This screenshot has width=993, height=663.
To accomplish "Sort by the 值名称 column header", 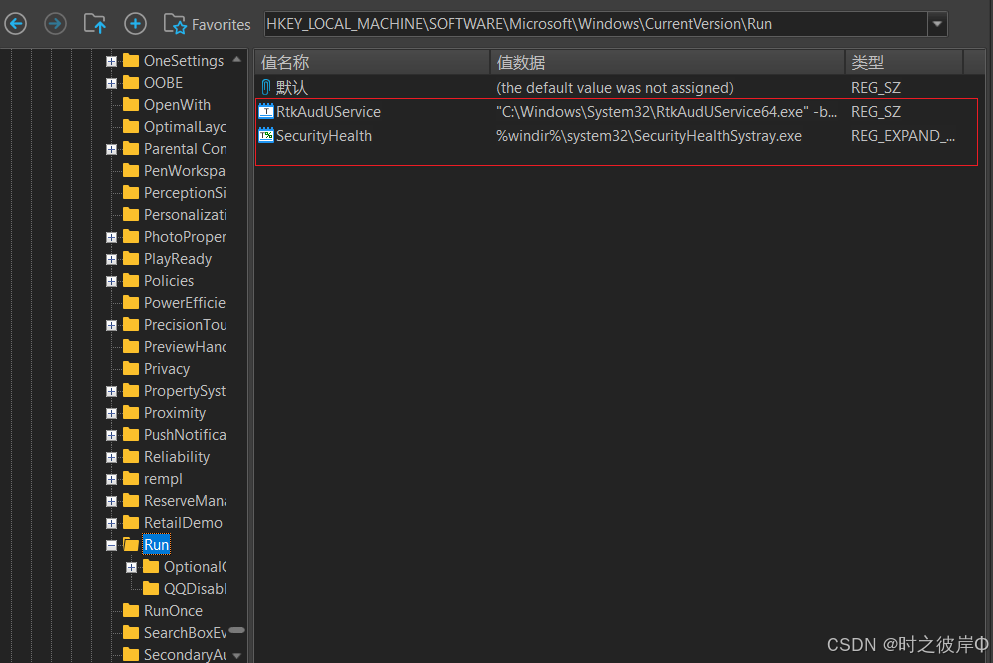I will point(372,62).
